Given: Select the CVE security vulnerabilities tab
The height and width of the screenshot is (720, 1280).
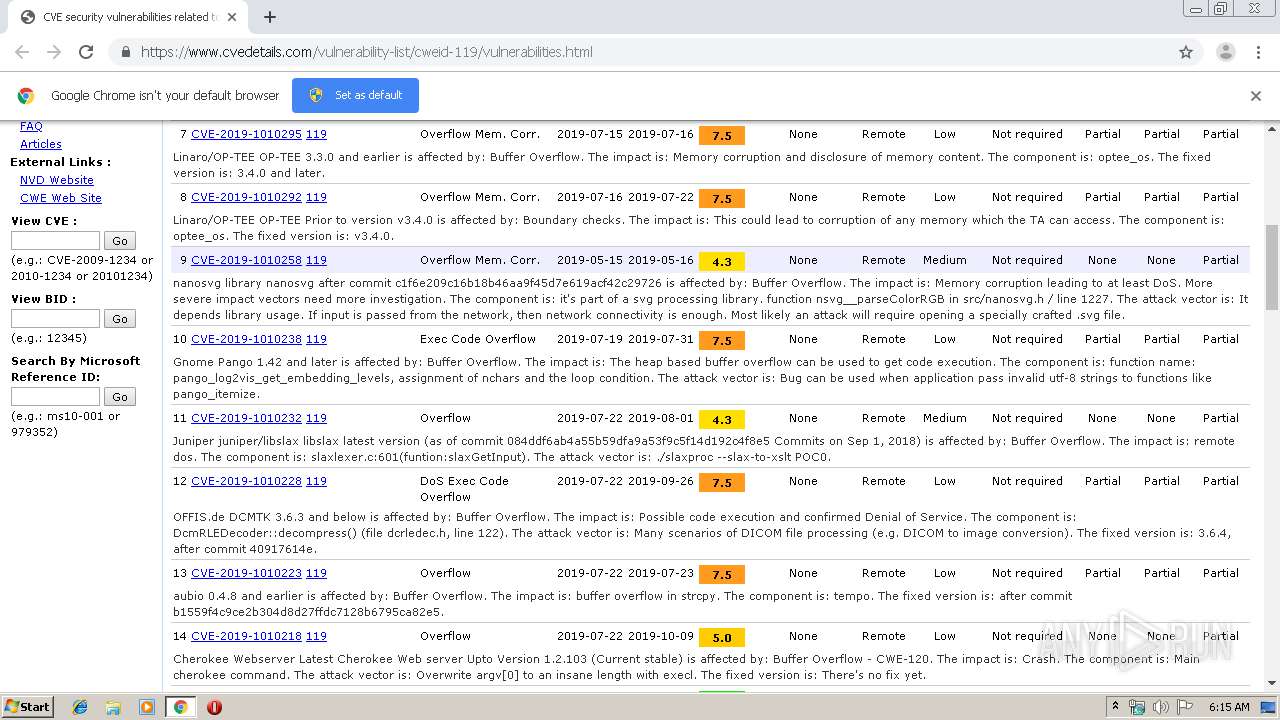Looking at the screenshot, I should click(x=128, y=17).
